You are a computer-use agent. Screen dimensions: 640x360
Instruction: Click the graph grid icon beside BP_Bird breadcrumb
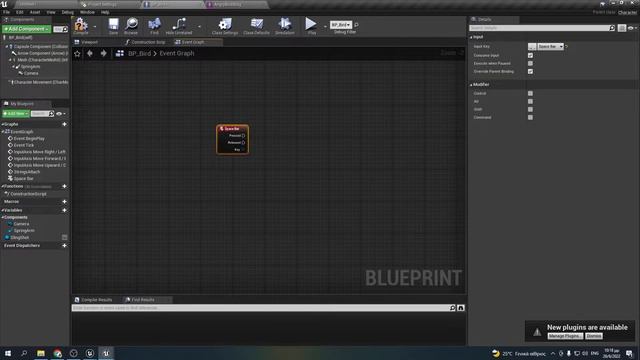tap(120, 53)
